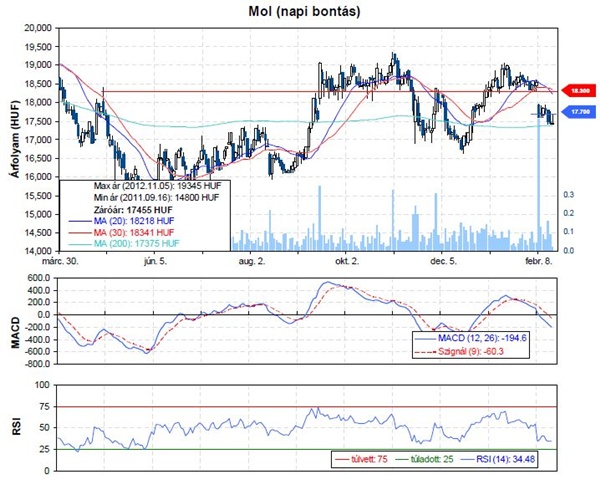Viewport: 600px width, 479px height.
Task: Click the 20,000 price axis label
Action: click(38, 28)
